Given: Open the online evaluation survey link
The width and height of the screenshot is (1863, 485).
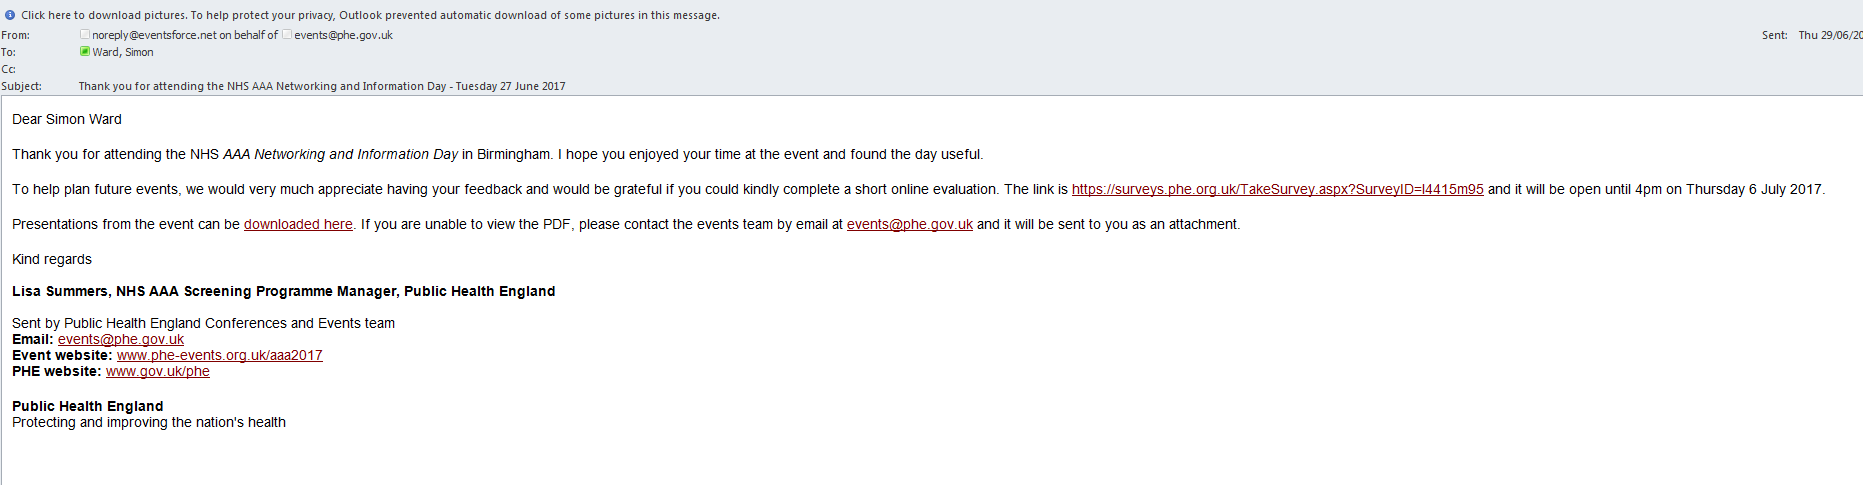Looking at the screenshot, I should click(x=1277, y=189).
